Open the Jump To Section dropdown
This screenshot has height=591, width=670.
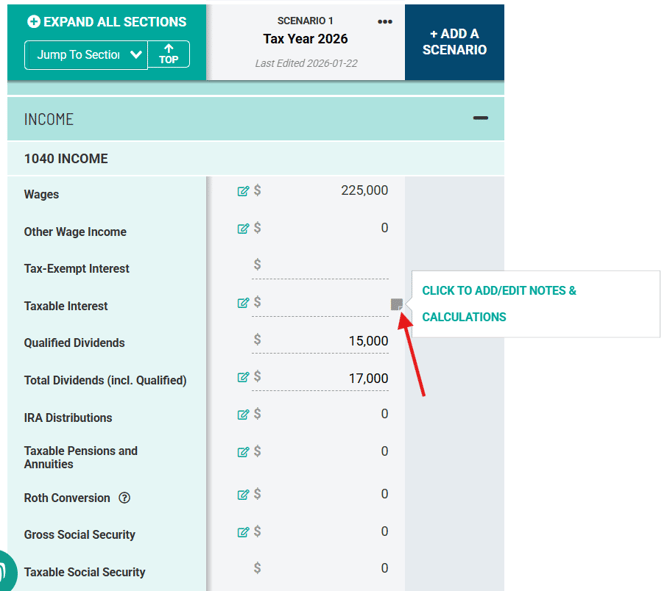(86, 55)
